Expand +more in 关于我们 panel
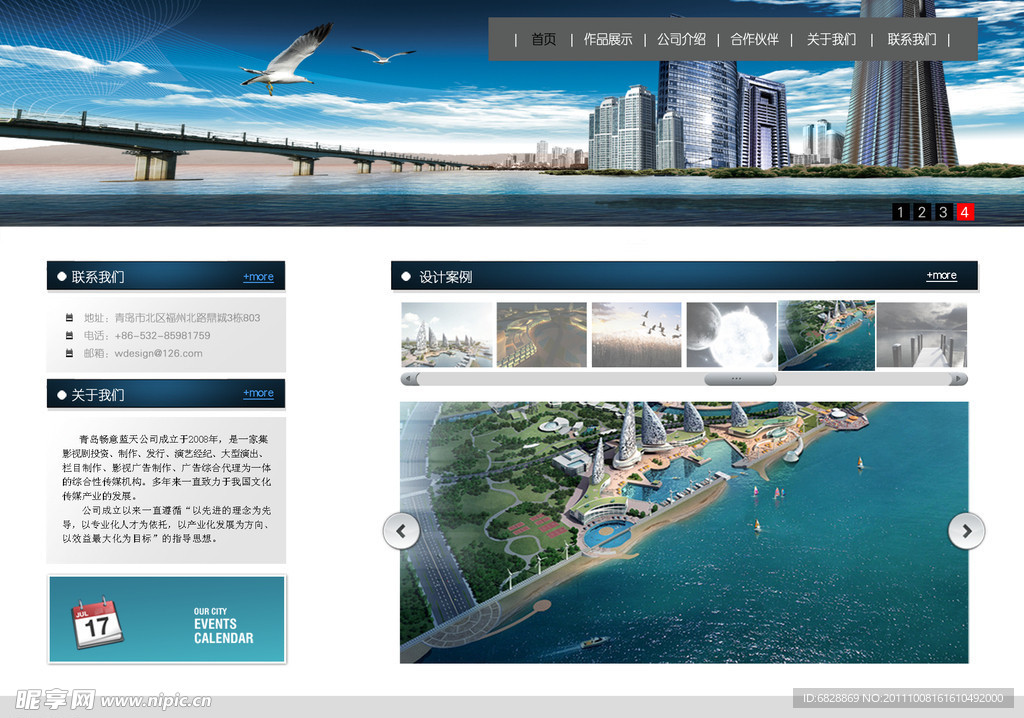Image resolution: width=1024 pixels, height=718 pixels. (258, 394)
